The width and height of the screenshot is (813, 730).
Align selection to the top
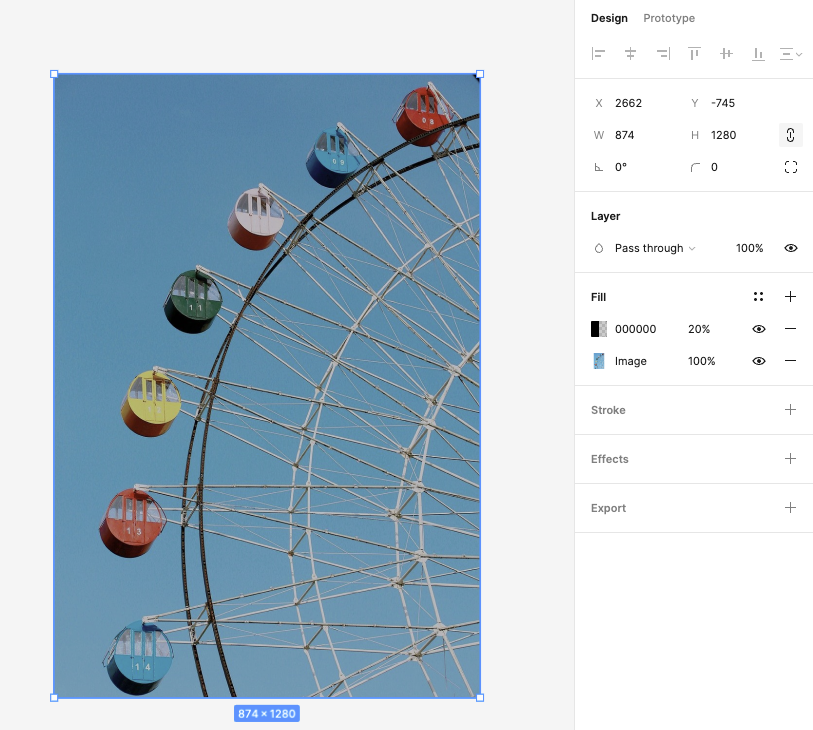pos(694,53)
